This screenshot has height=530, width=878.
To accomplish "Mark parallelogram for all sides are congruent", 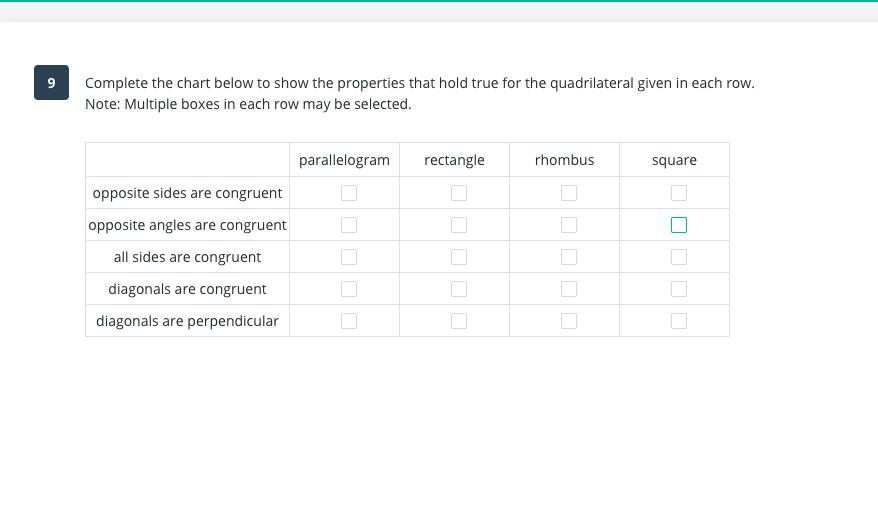I will pyautogui.click(x=349, y=257).
